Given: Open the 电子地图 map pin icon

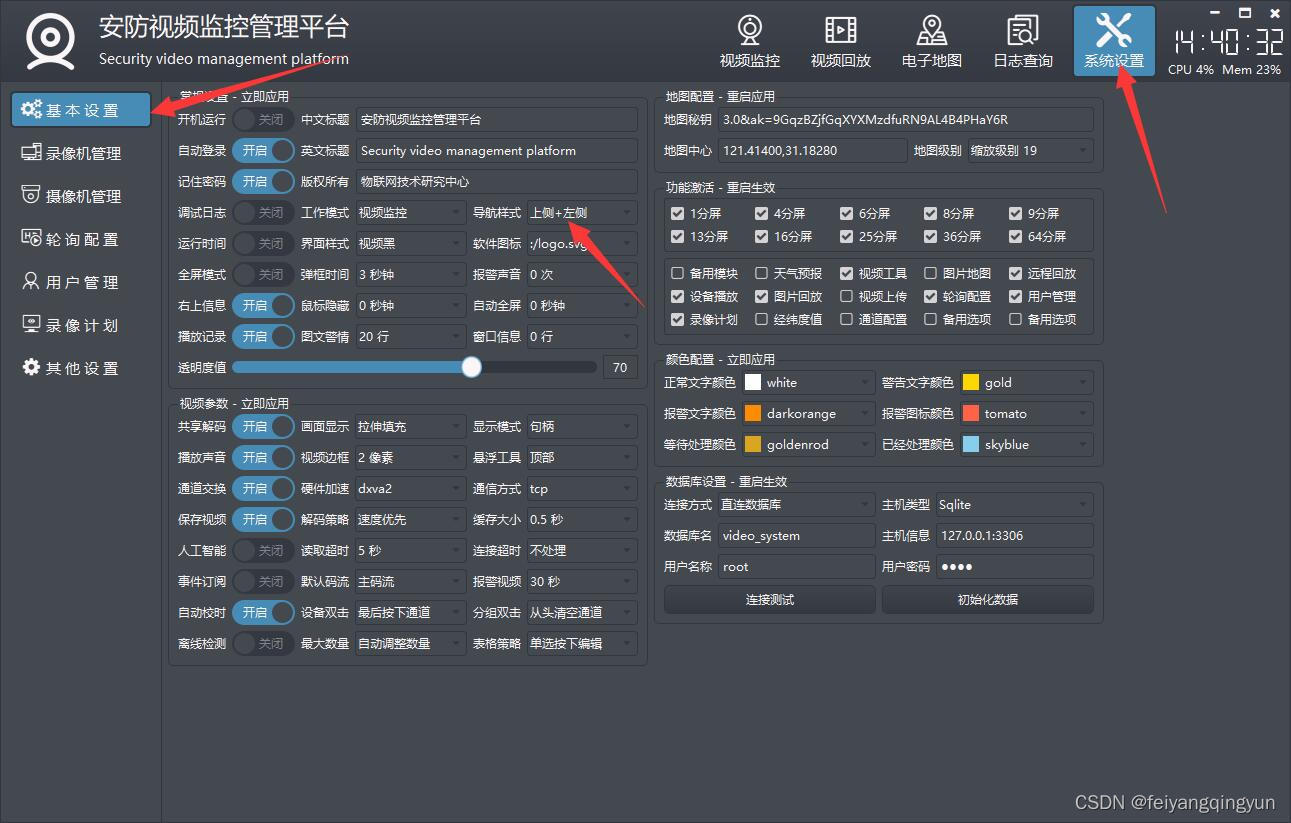Looking at the screenshot, I should (932, 30).
